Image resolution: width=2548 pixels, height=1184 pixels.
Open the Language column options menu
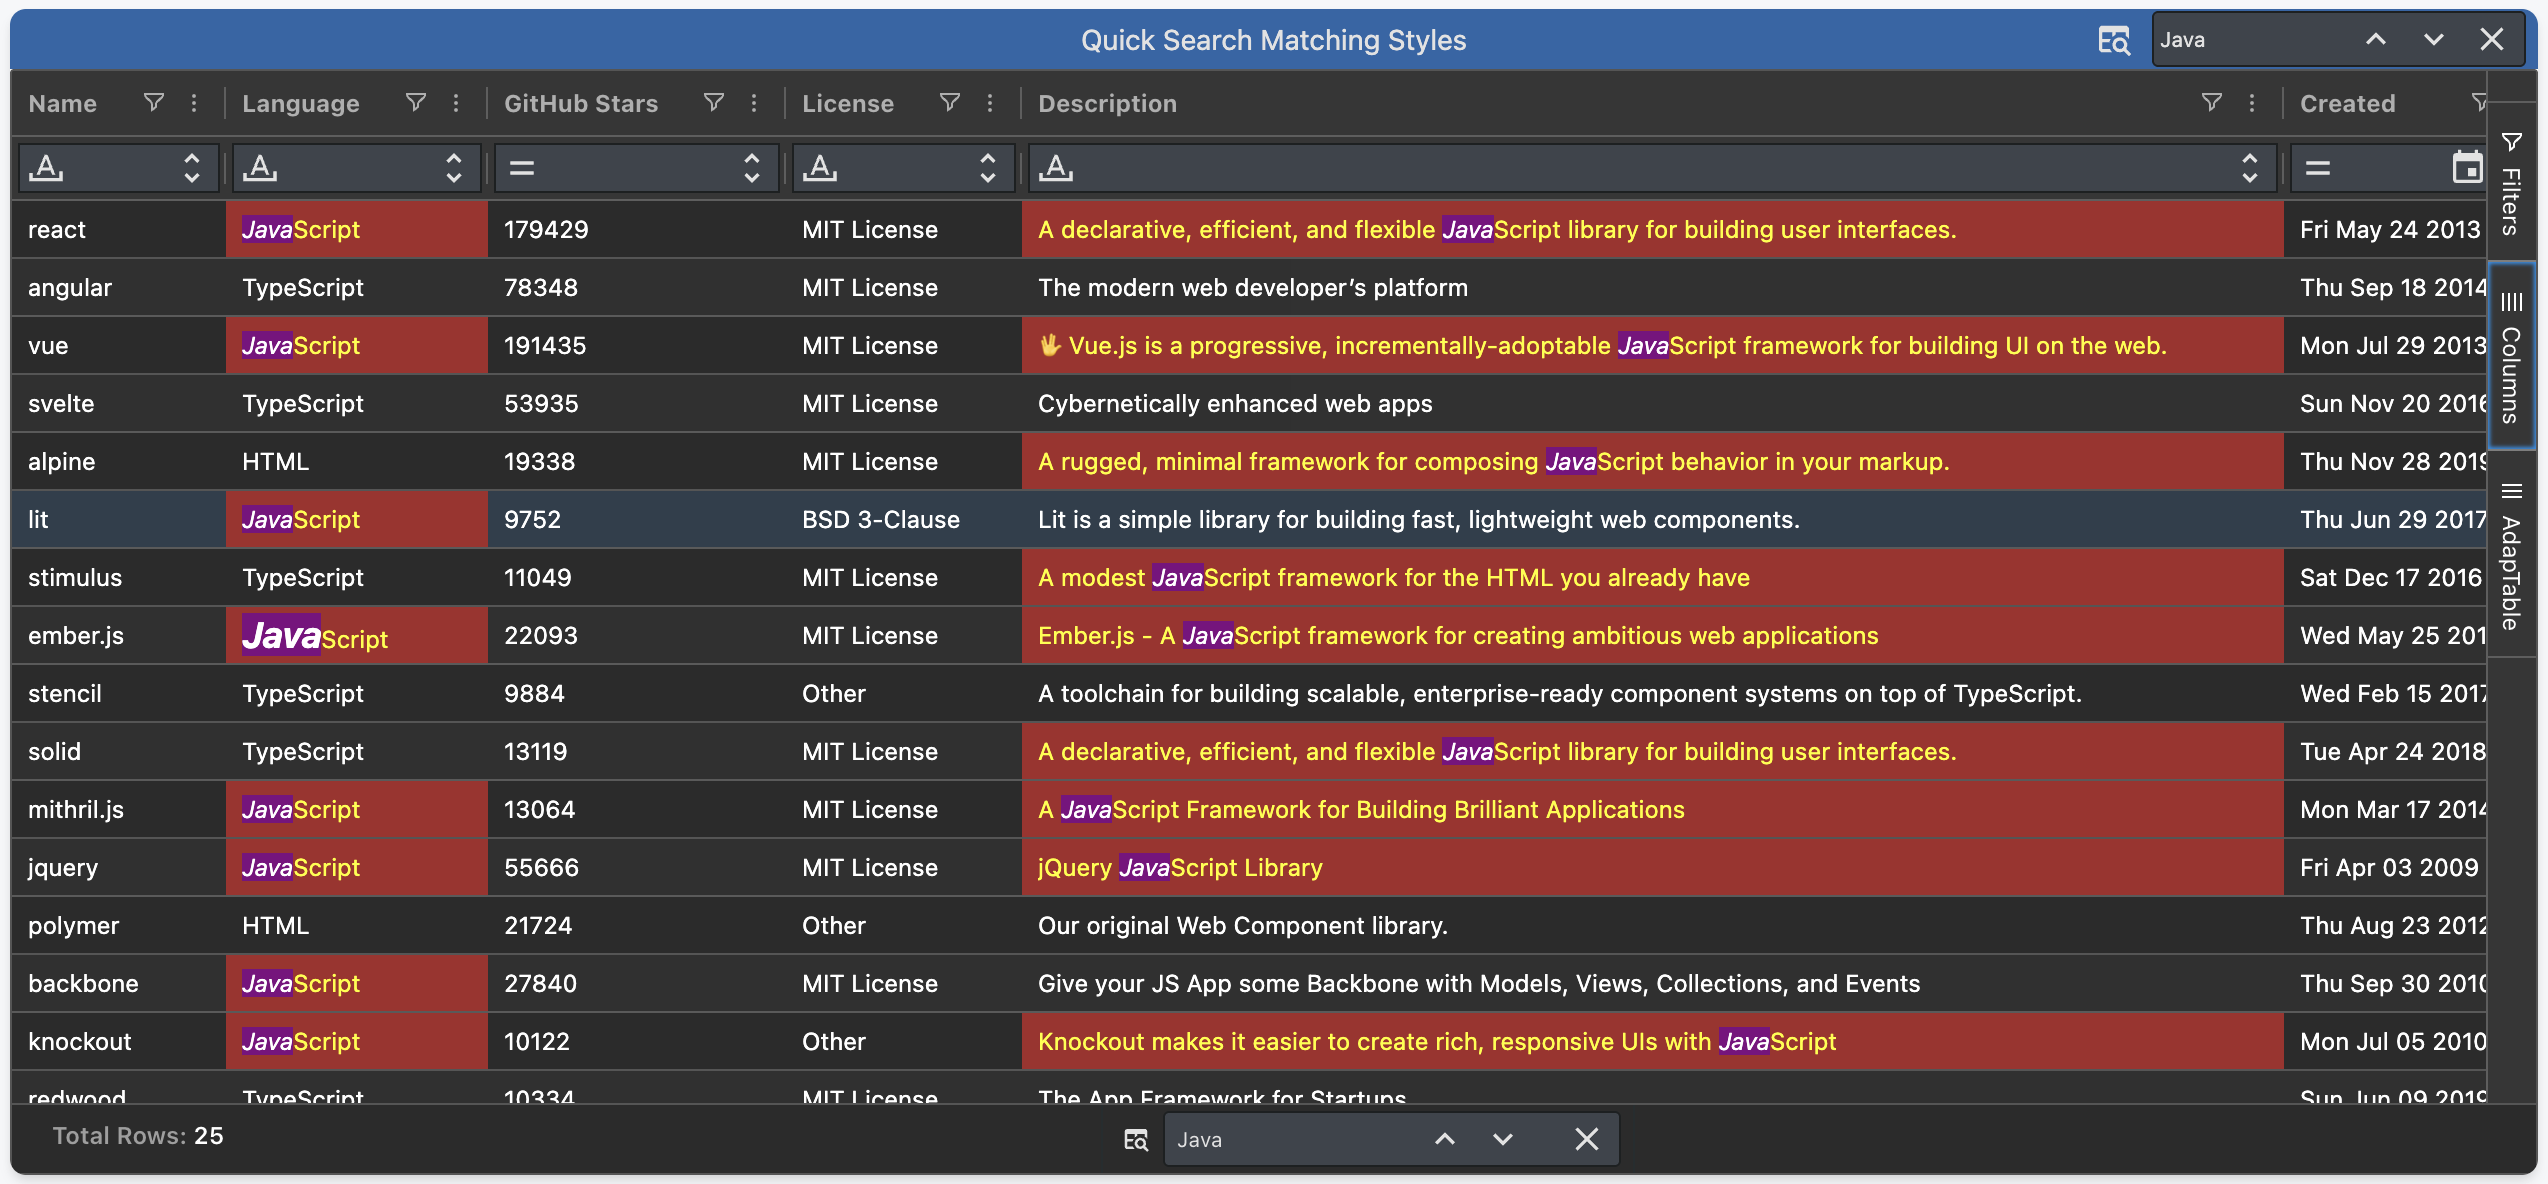point(456,102)
